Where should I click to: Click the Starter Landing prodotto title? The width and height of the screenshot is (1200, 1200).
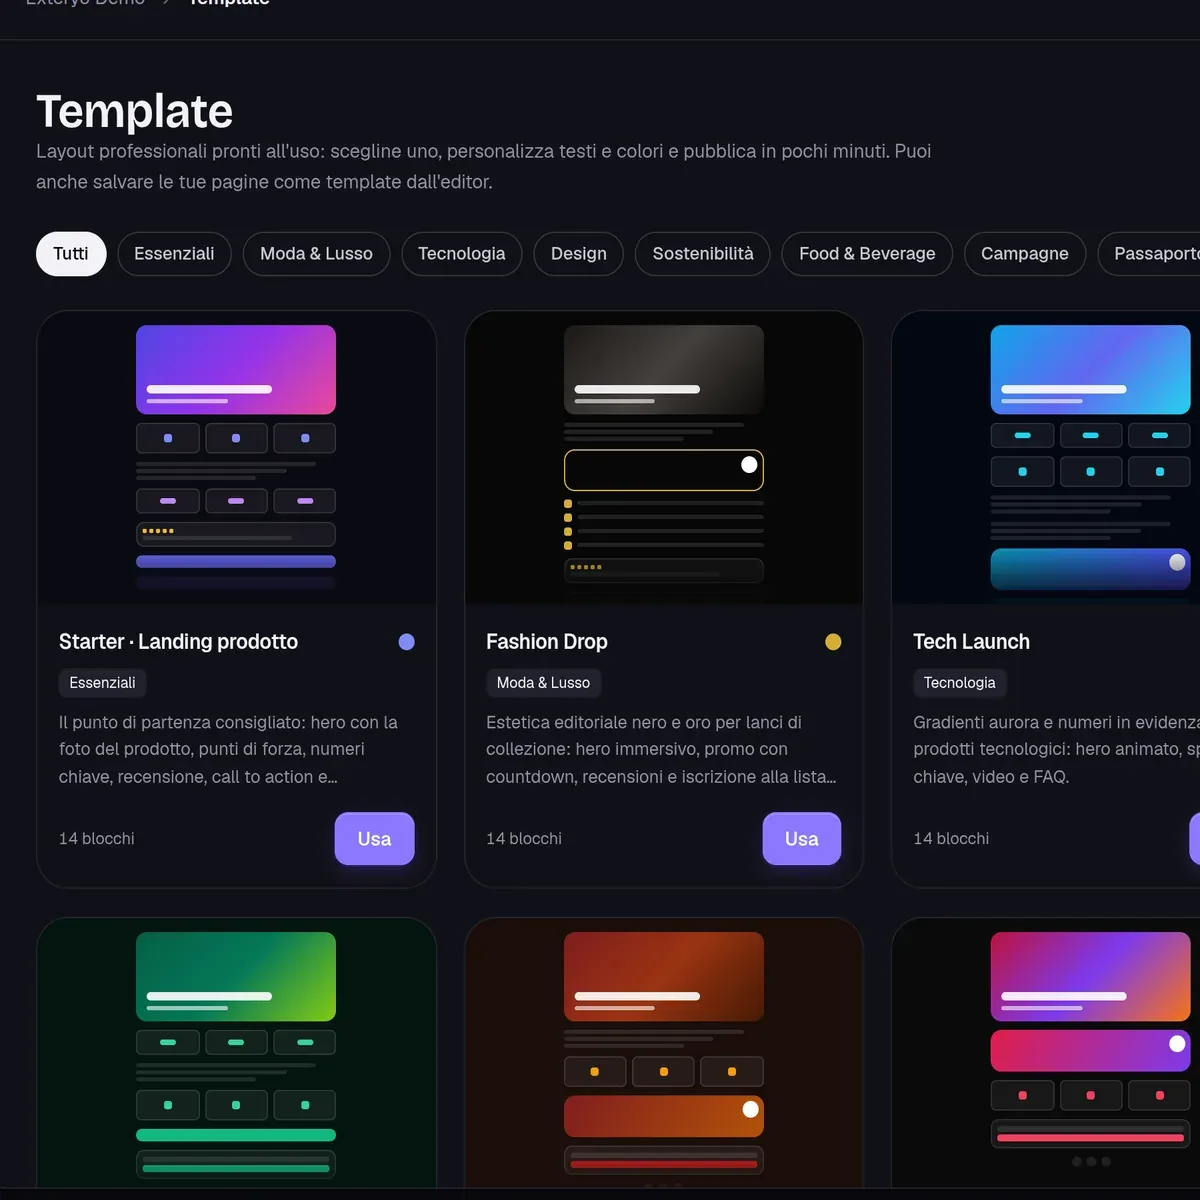click(x=178, y=642)
